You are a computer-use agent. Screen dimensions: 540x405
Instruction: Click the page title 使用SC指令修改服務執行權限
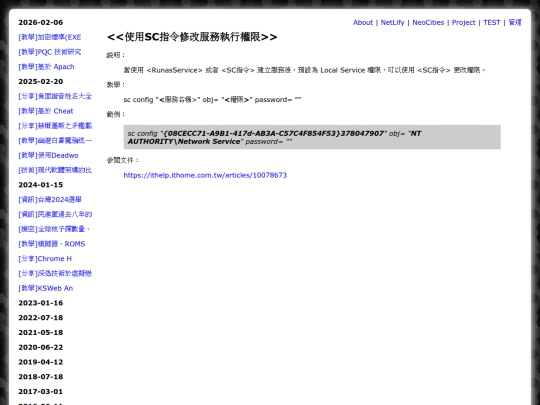(x=192, y=37)
